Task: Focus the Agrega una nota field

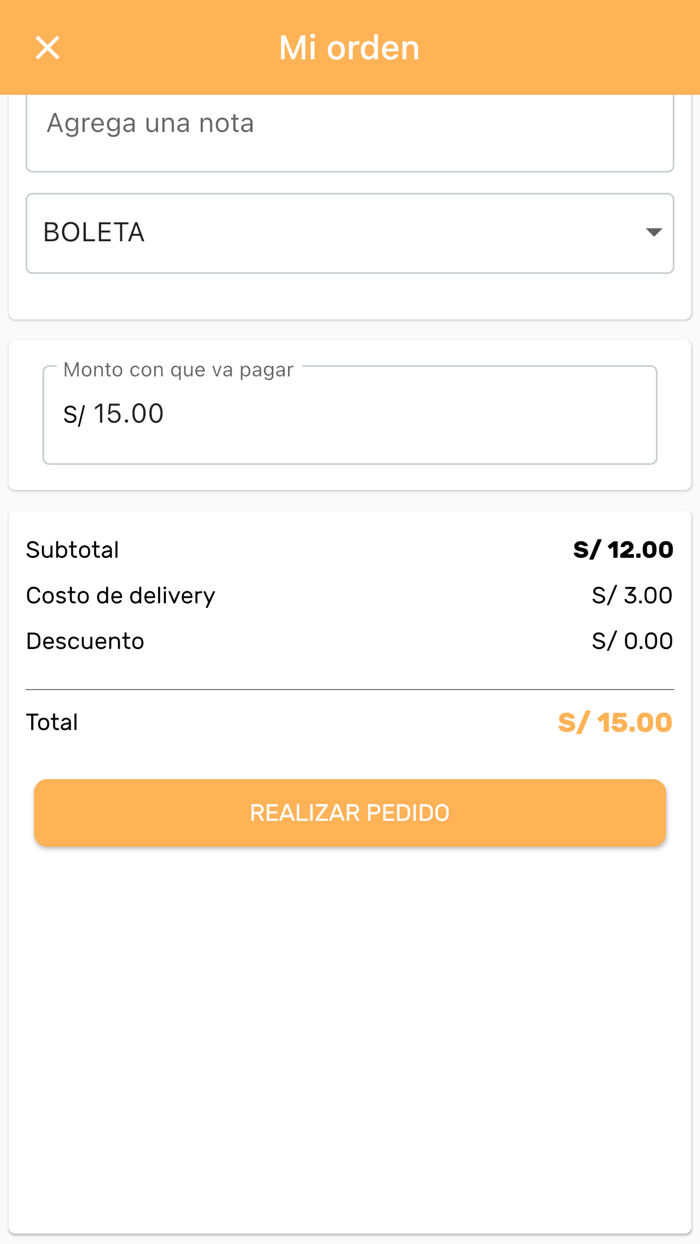Action: [349, 125]
